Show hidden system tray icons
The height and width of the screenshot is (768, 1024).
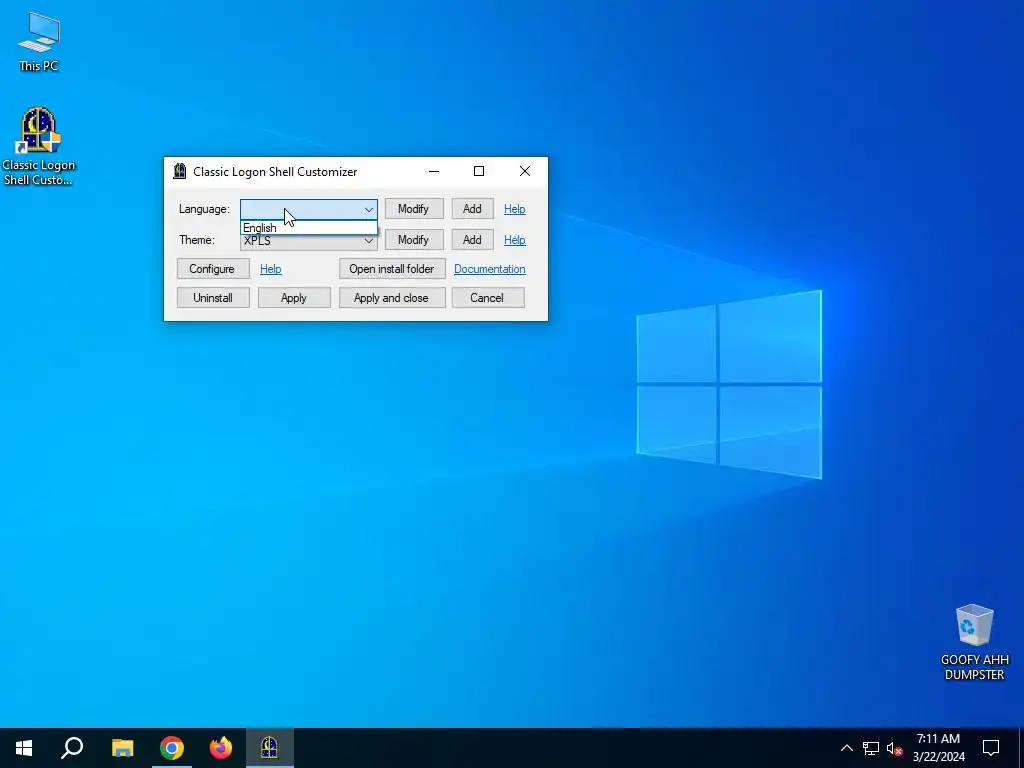click(x=846, y=748)
